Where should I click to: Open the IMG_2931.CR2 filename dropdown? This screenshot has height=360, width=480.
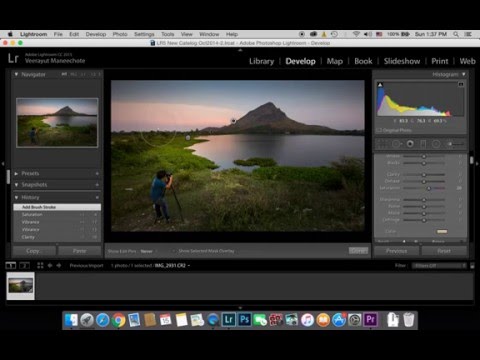(172, 266)
